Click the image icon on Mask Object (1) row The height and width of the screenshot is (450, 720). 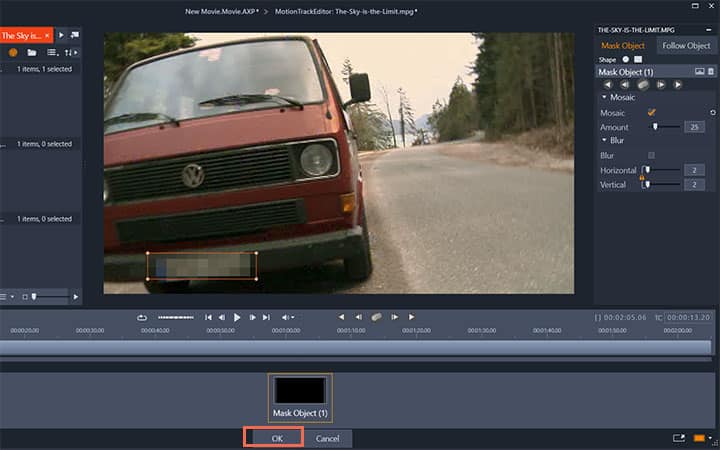click(699, 72)
